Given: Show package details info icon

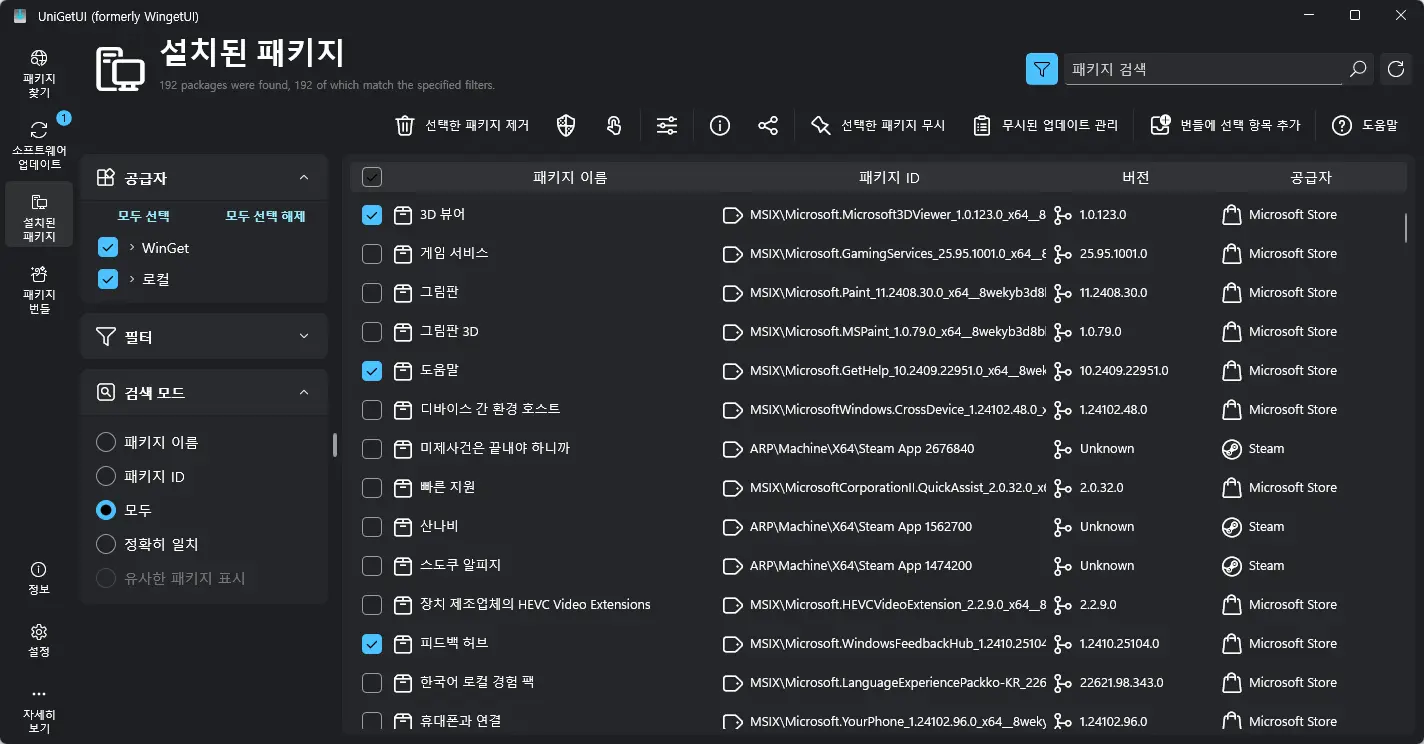Looking at the screenshot, I should [x=719, y=125].
